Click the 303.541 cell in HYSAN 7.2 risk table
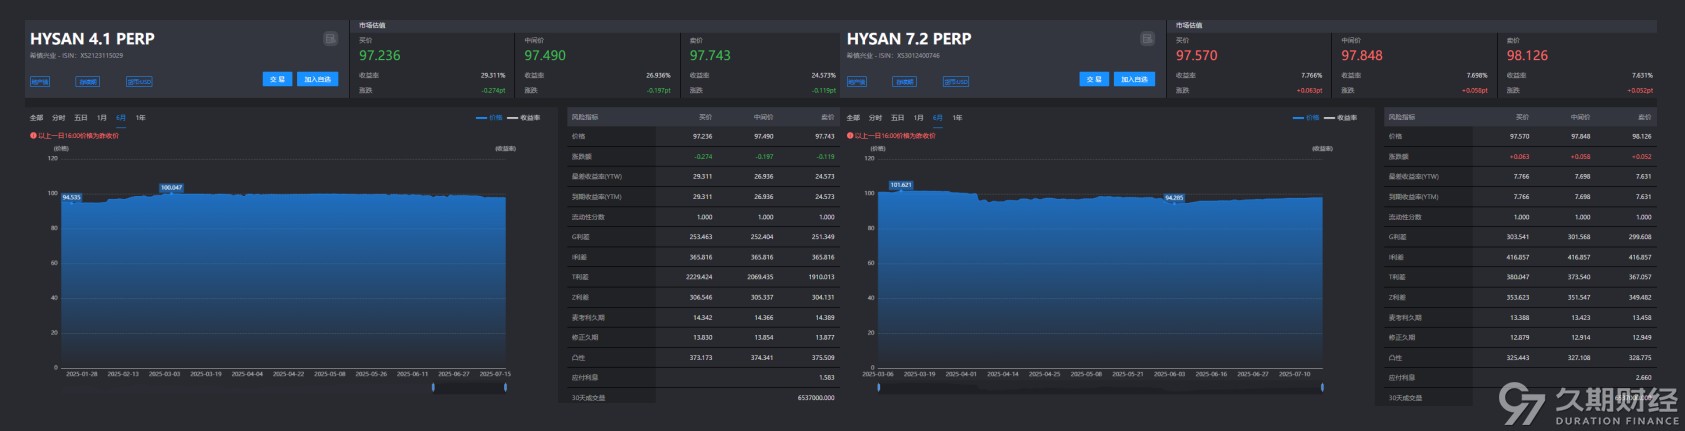The height and width of the screenshot is (431, 1685). coord(1518,237)
